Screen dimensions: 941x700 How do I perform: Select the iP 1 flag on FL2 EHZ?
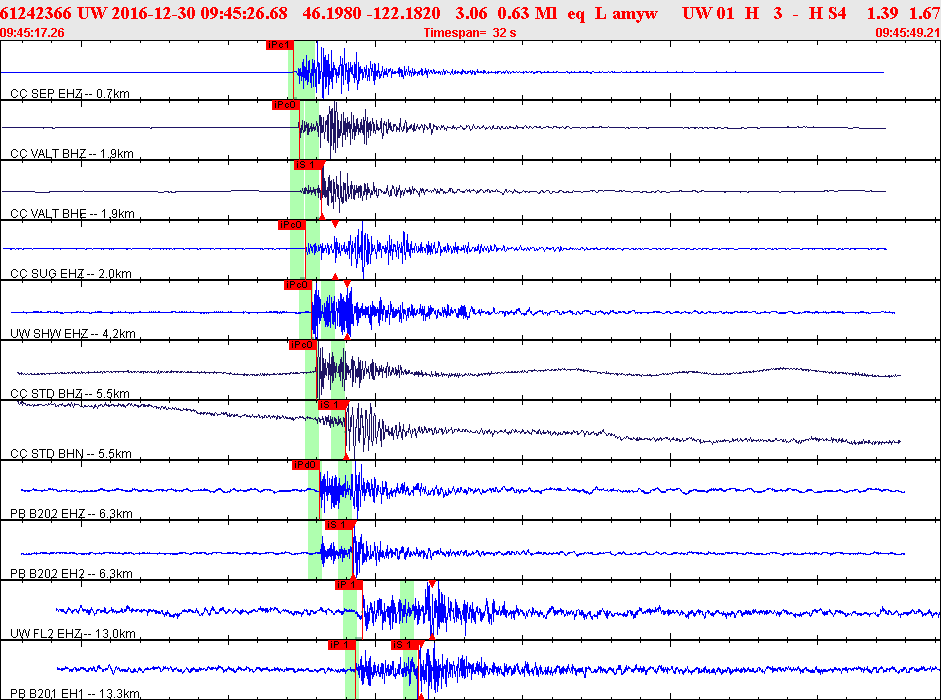[349, 585]
